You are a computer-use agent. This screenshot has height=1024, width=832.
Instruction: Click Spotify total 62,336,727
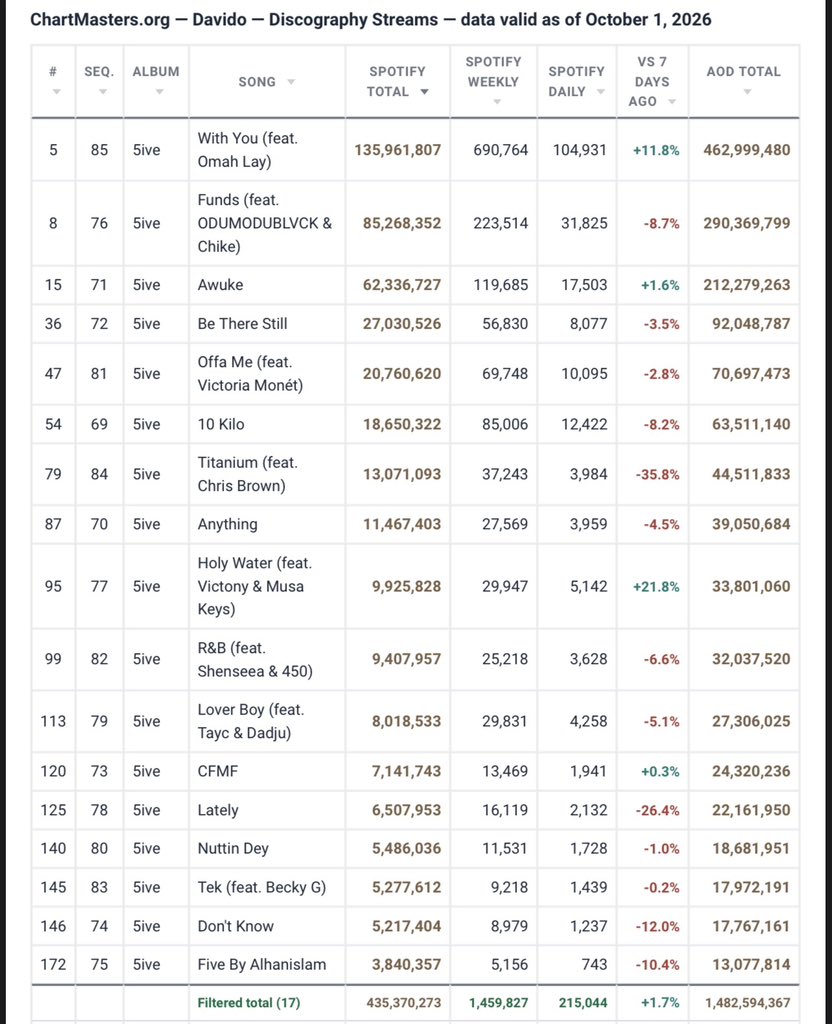(402, 285)
